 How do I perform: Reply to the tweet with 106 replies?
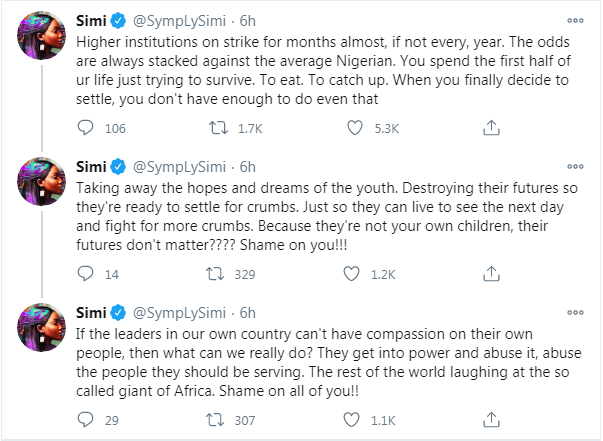86,127
